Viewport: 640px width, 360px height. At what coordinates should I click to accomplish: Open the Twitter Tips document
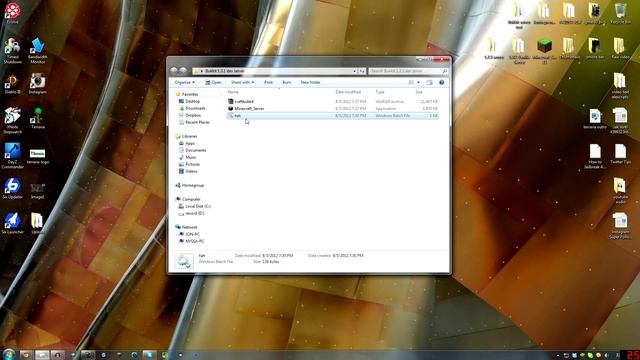[620, 154]
